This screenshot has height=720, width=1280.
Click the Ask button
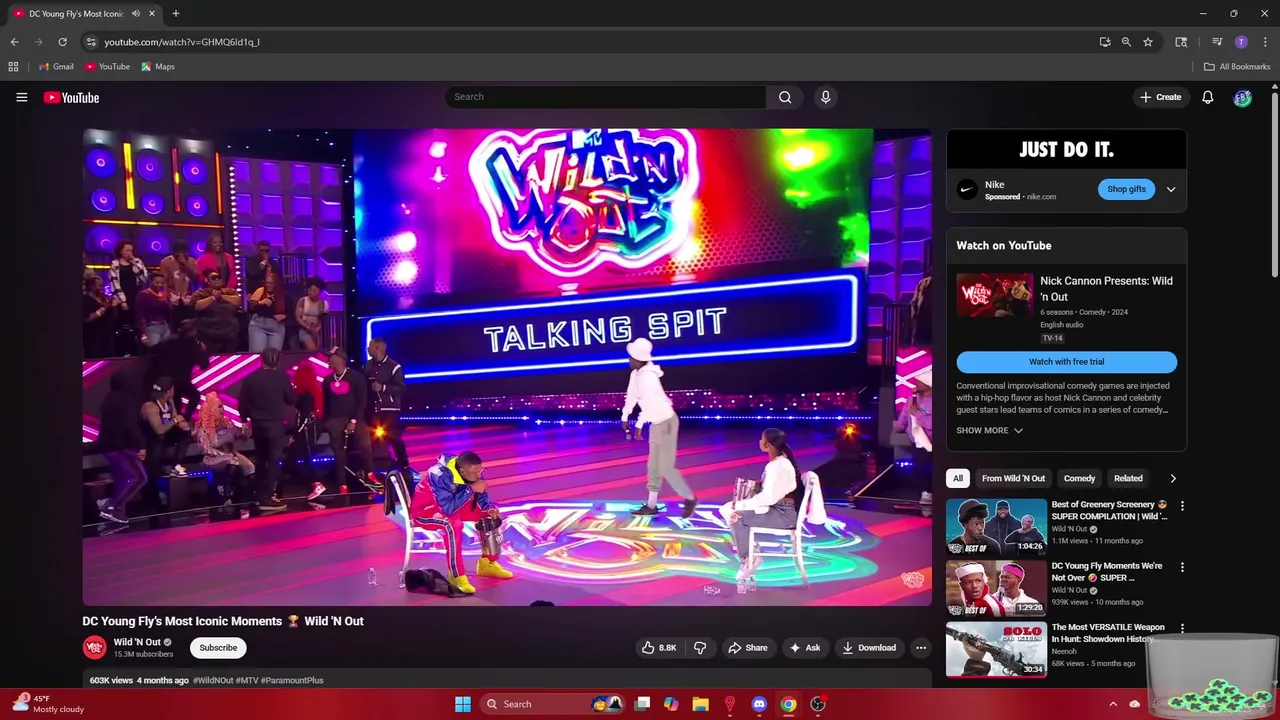click(805, 647)
